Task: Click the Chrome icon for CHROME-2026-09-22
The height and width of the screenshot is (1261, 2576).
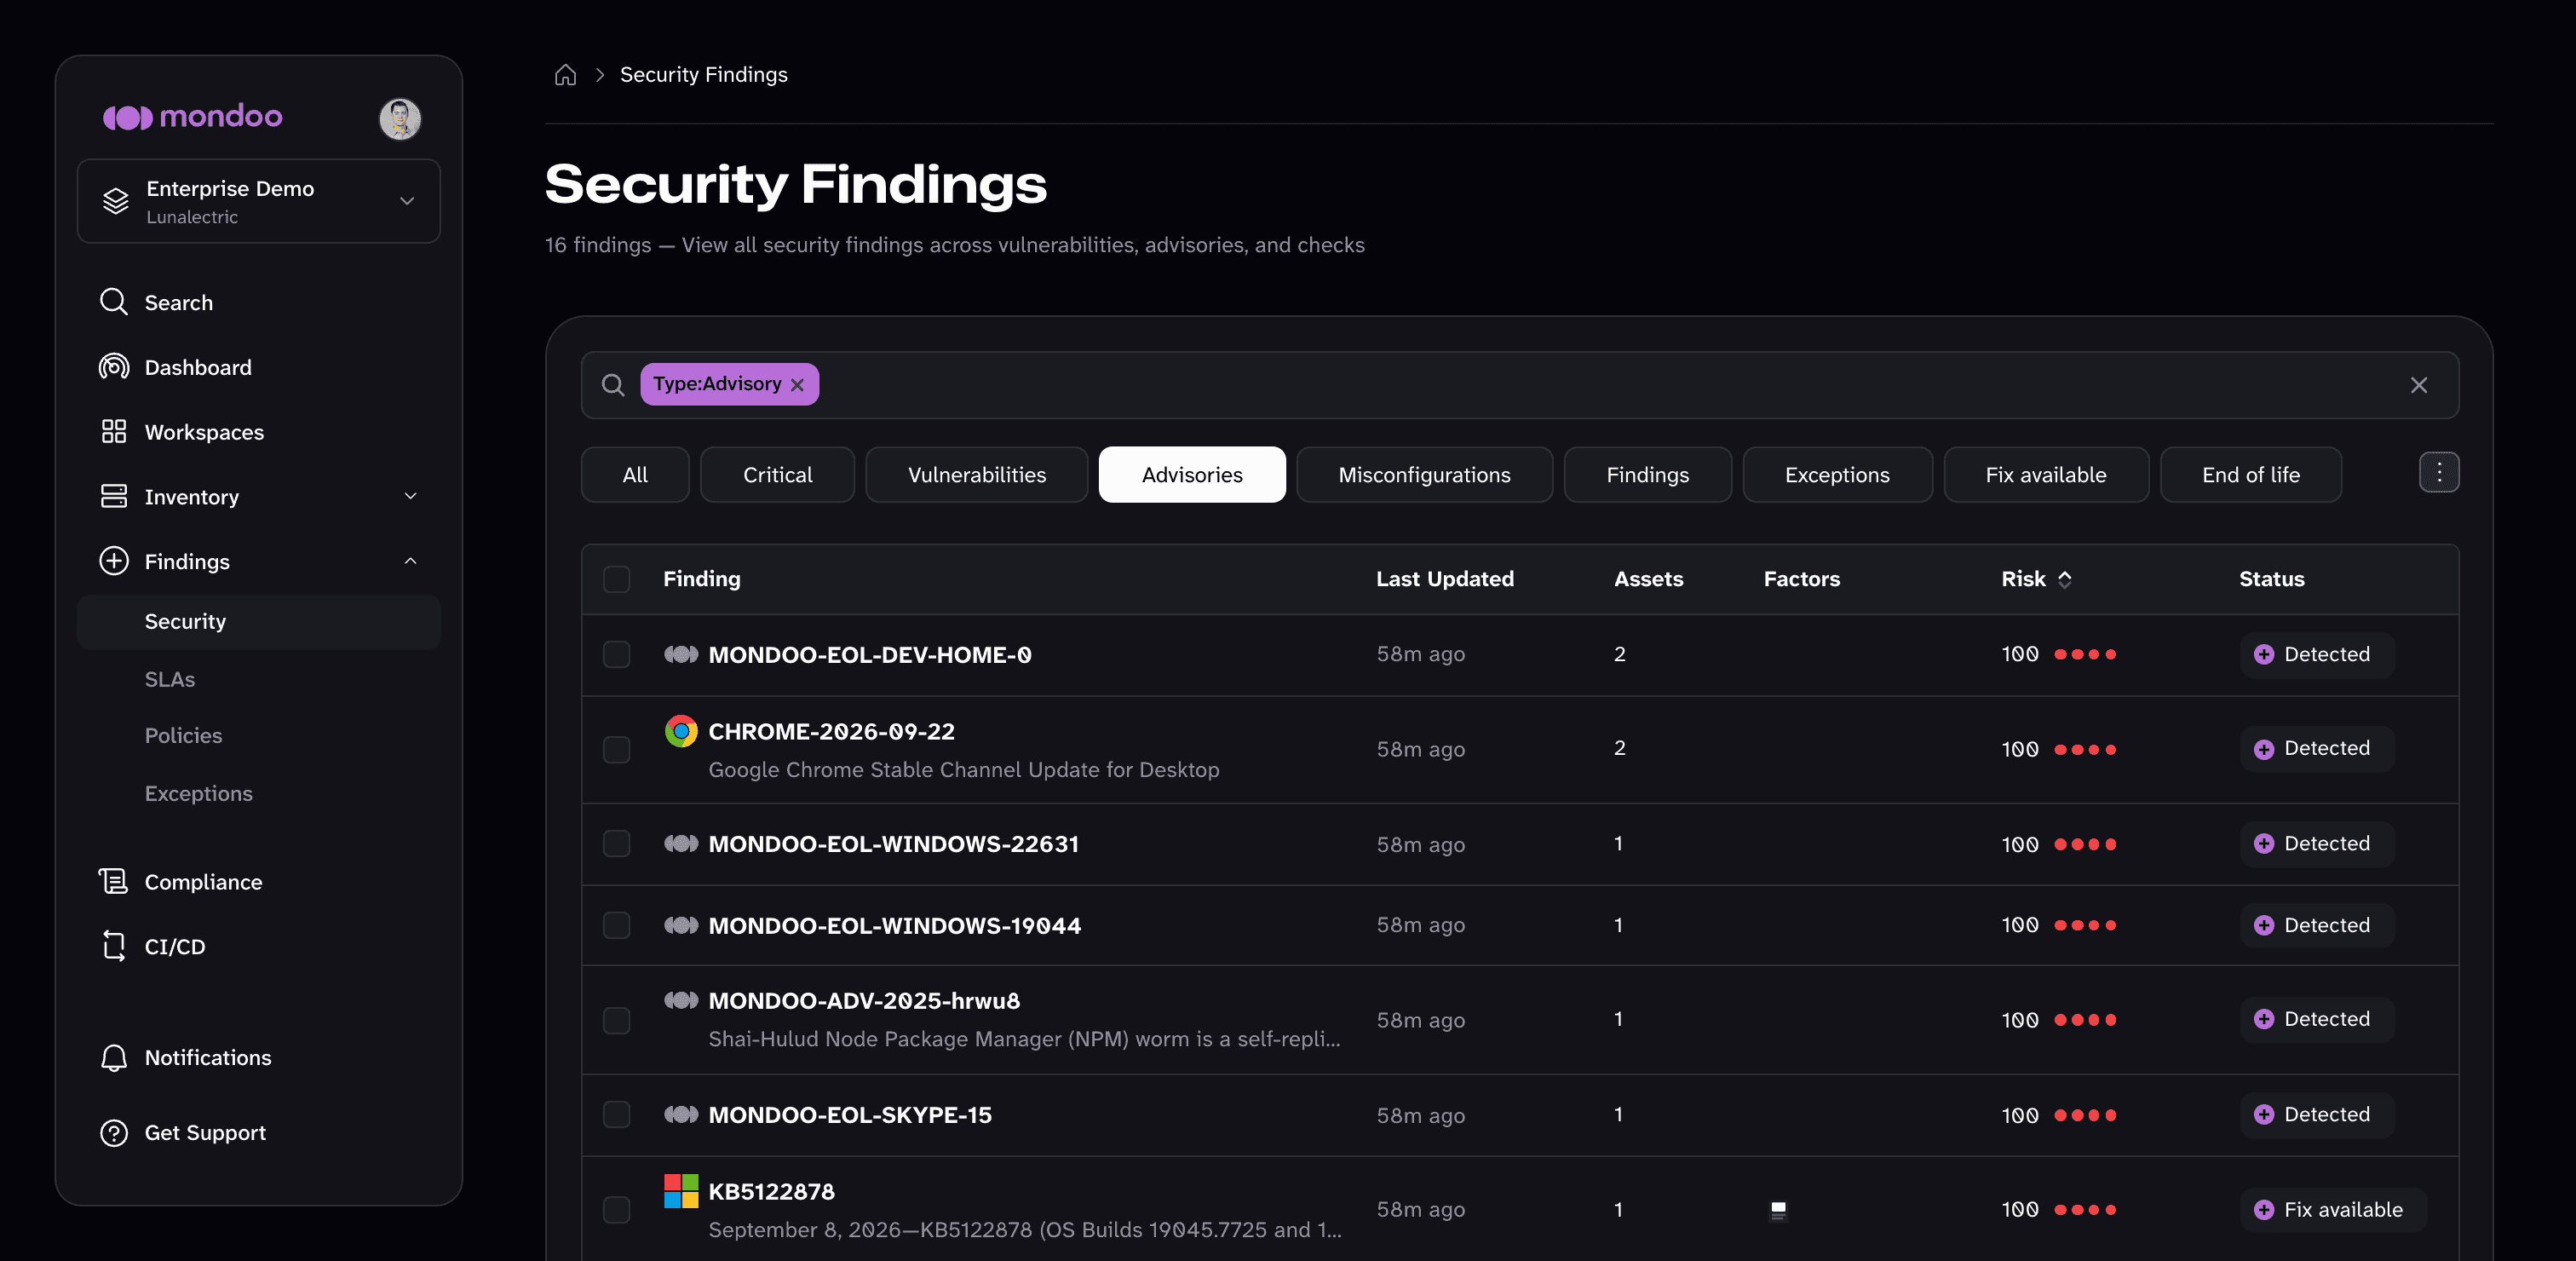Action: 681,731
